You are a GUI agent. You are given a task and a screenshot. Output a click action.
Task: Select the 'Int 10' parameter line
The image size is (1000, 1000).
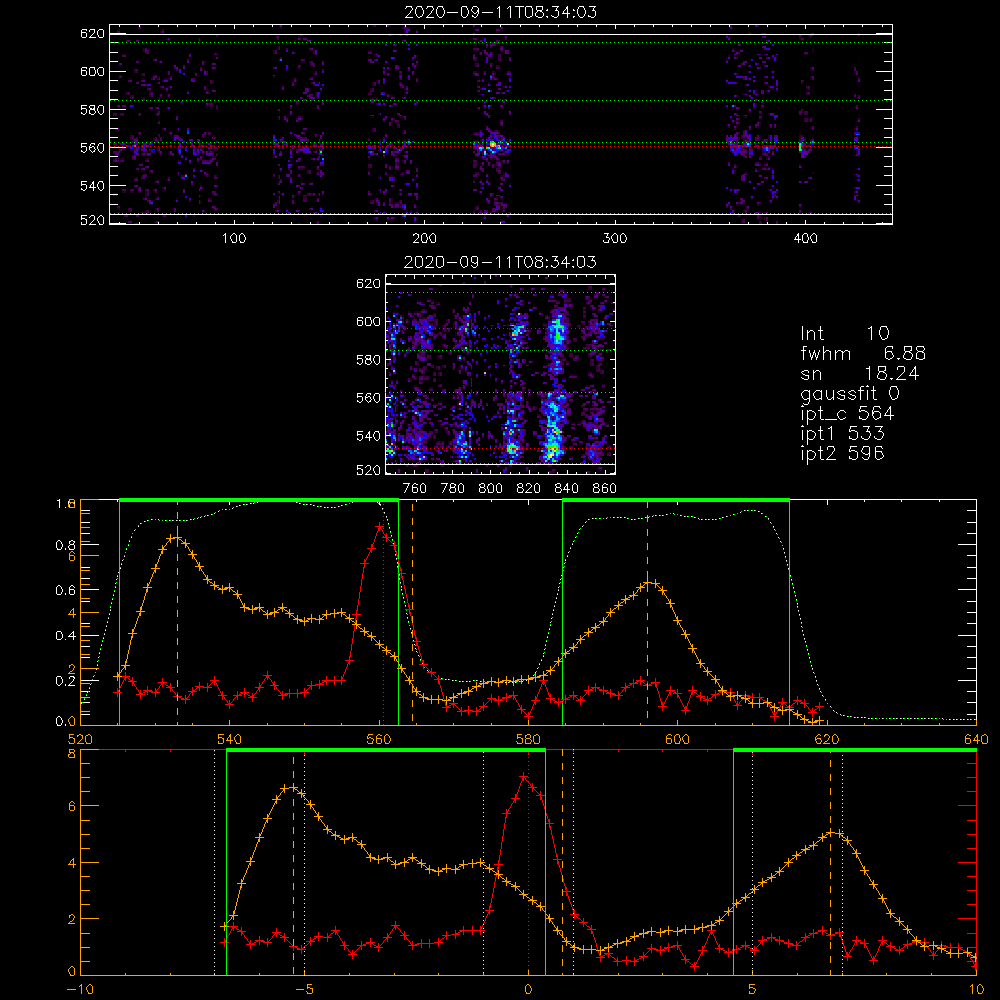[x=844, y=333]
